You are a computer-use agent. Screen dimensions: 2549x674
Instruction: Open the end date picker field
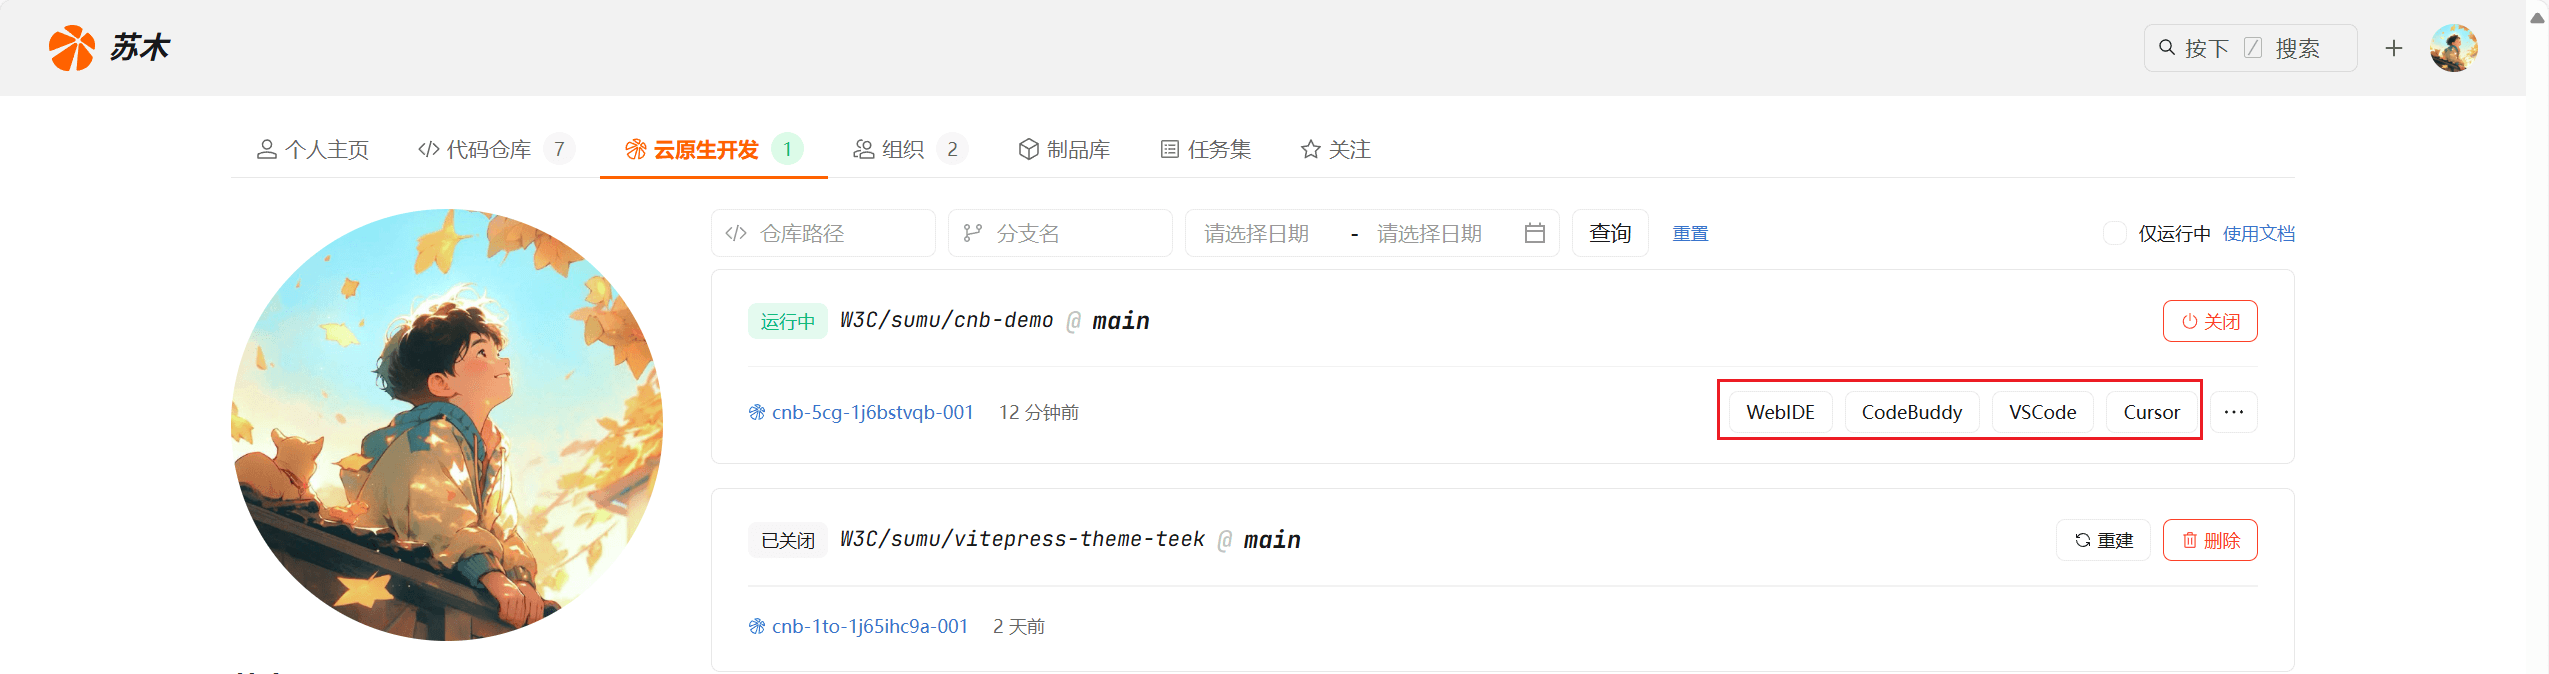click(1429, 233)
